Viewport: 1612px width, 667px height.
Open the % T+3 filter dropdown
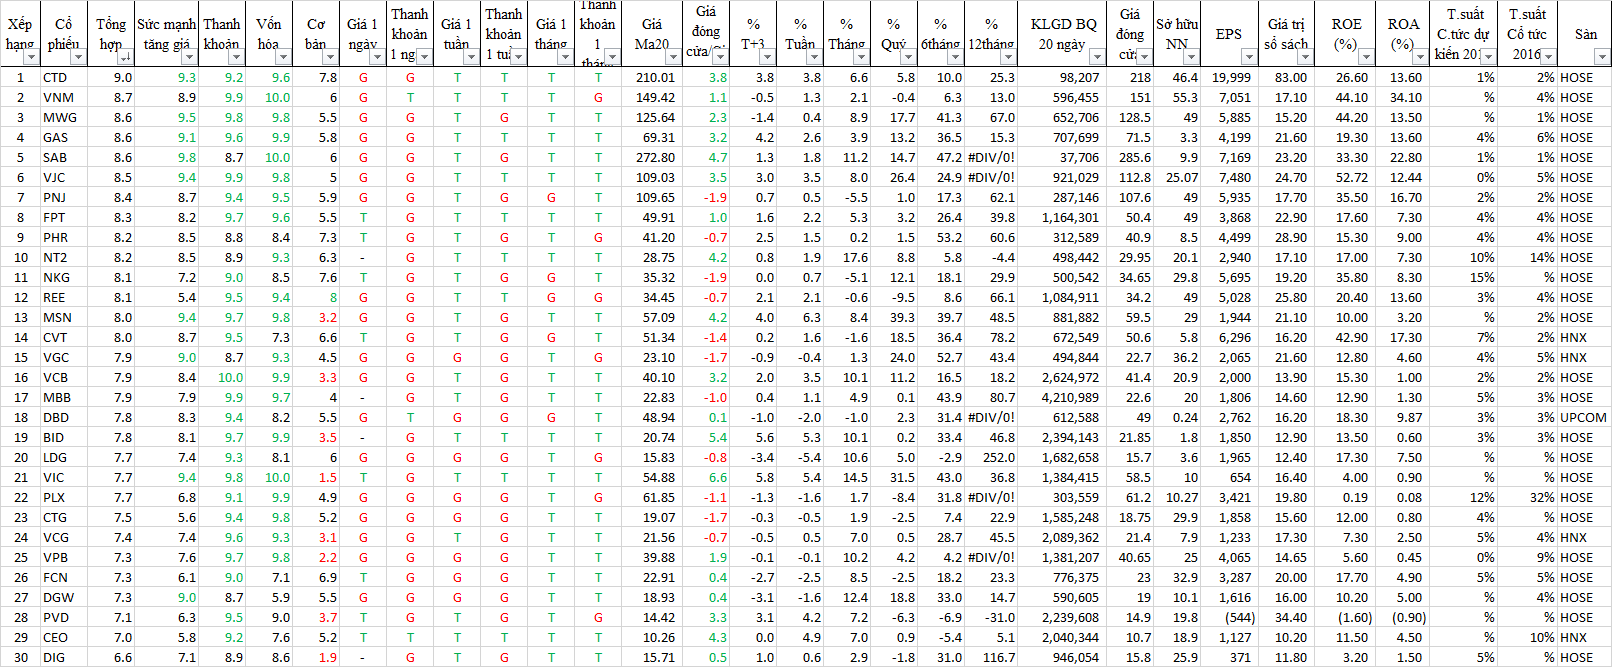pyautogui.click(x=767, y=57)
